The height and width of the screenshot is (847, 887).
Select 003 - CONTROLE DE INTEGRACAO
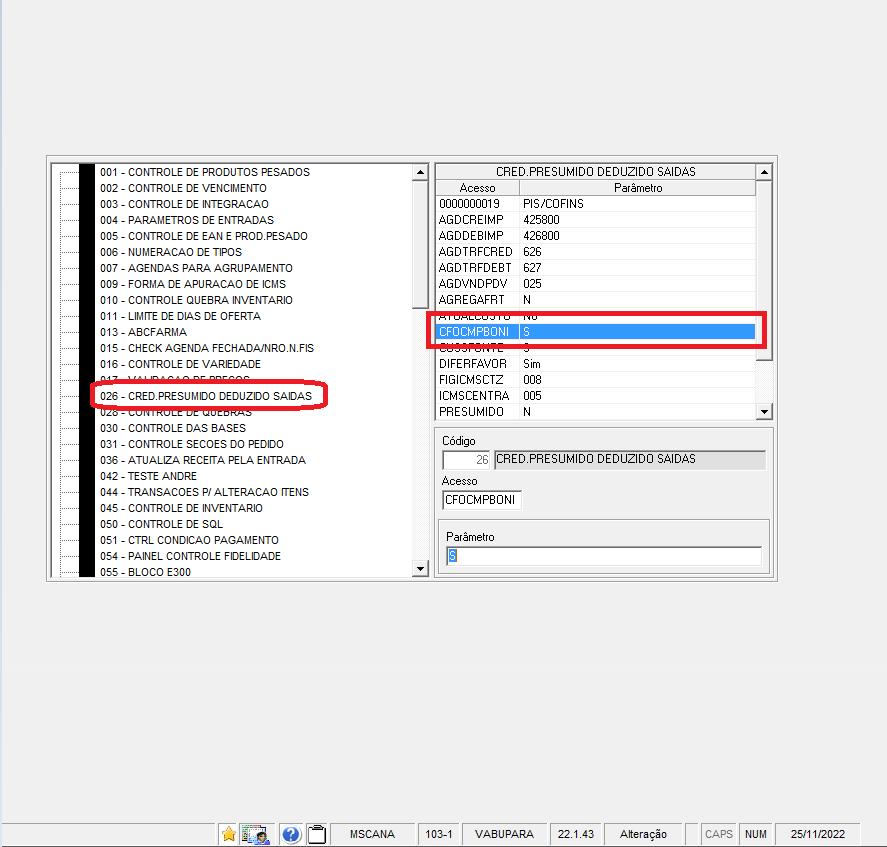(x=184, y=204)
